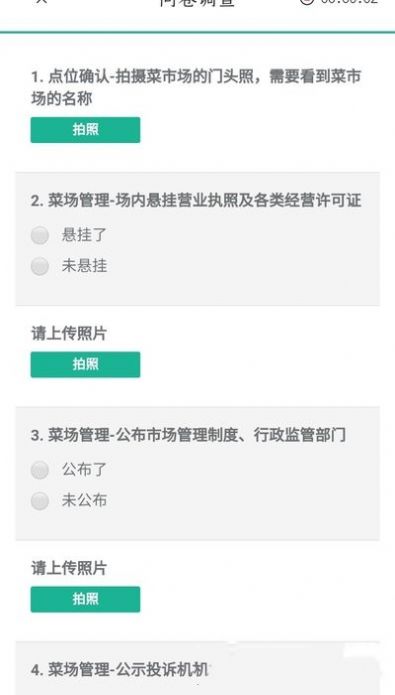The height and width of the screenshot is (695, 395).
Task: Select the 未悬挂 radio circle
Action: (x=40, y=266)
